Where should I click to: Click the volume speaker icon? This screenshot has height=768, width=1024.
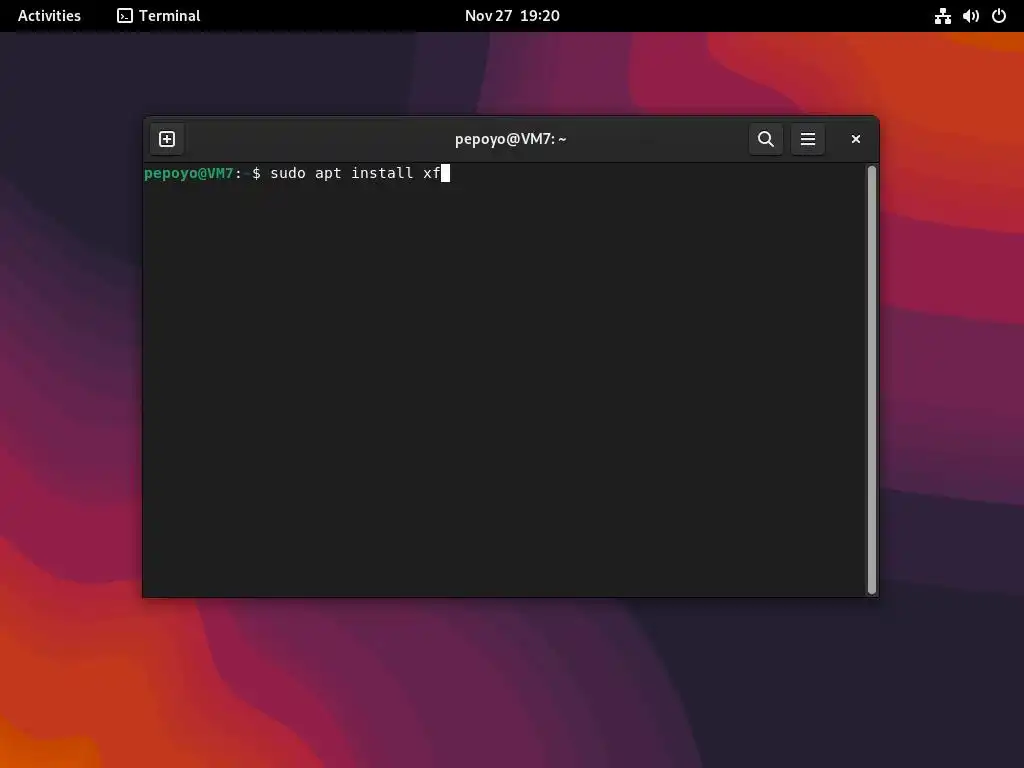970,16
